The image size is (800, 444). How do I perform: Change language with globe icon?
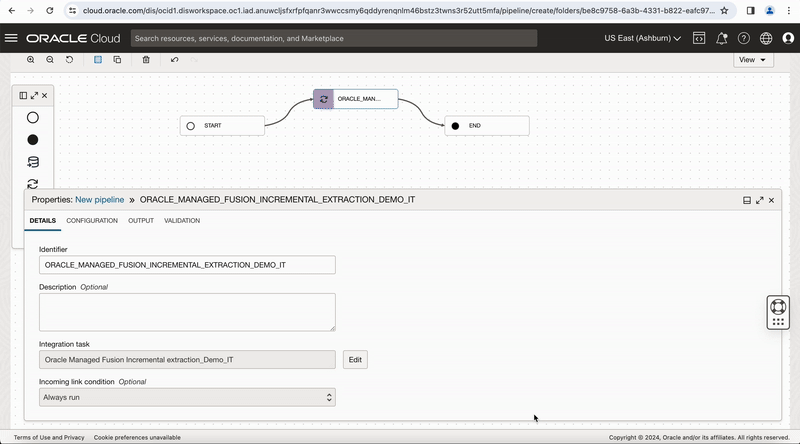[766, 38]
